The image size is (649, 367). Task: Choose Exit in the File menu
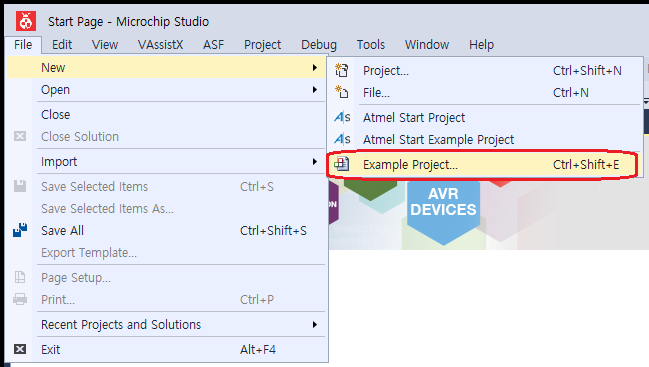166,349
